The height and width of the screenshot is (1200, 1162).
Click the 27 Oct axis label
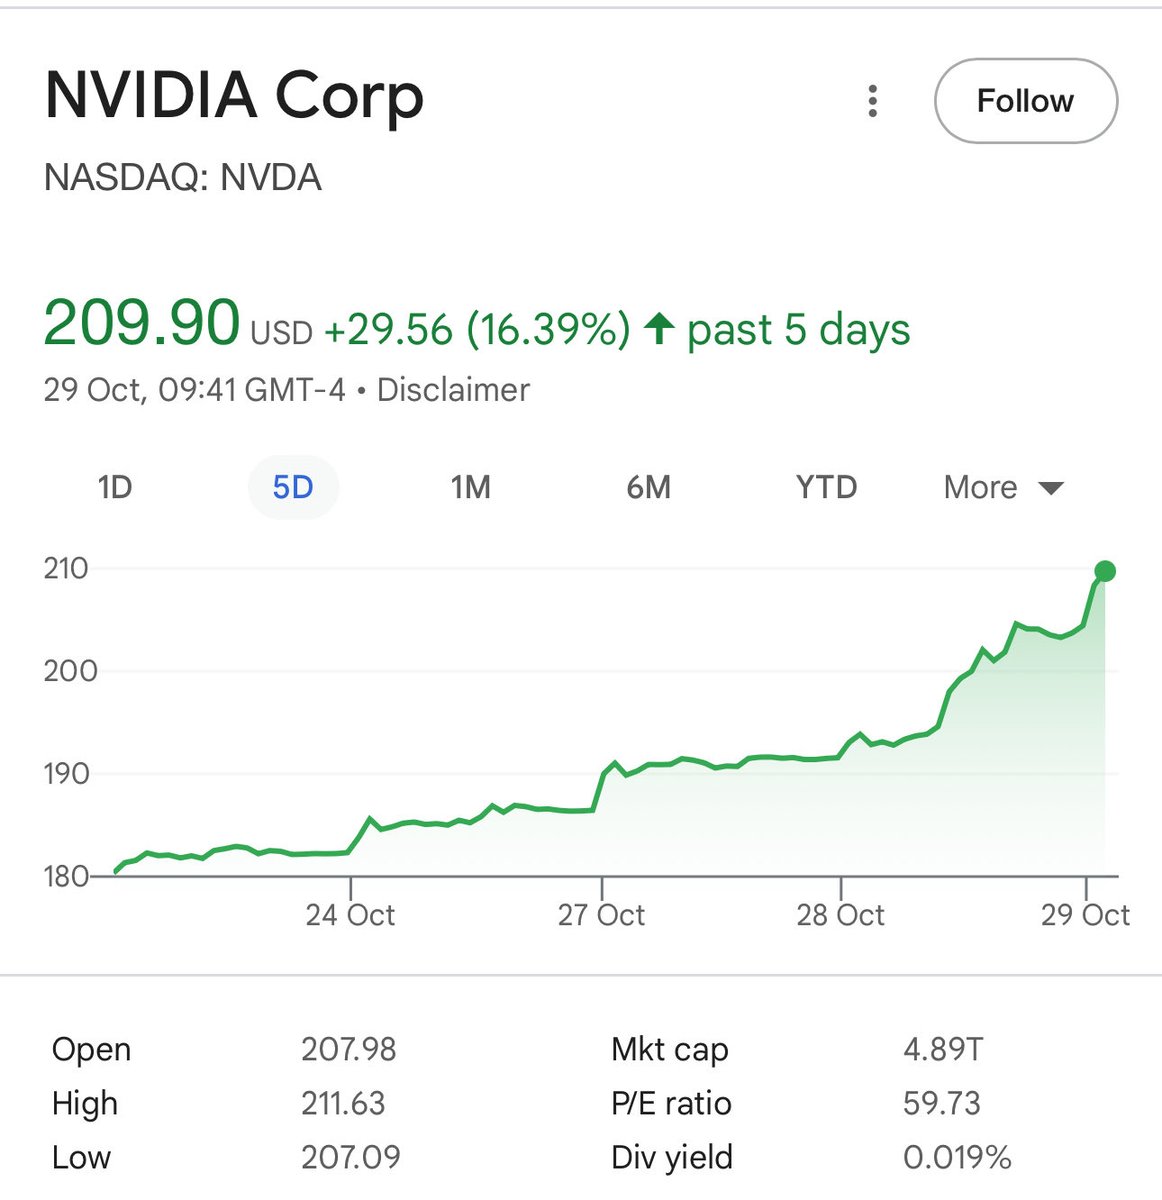(601, 914)
